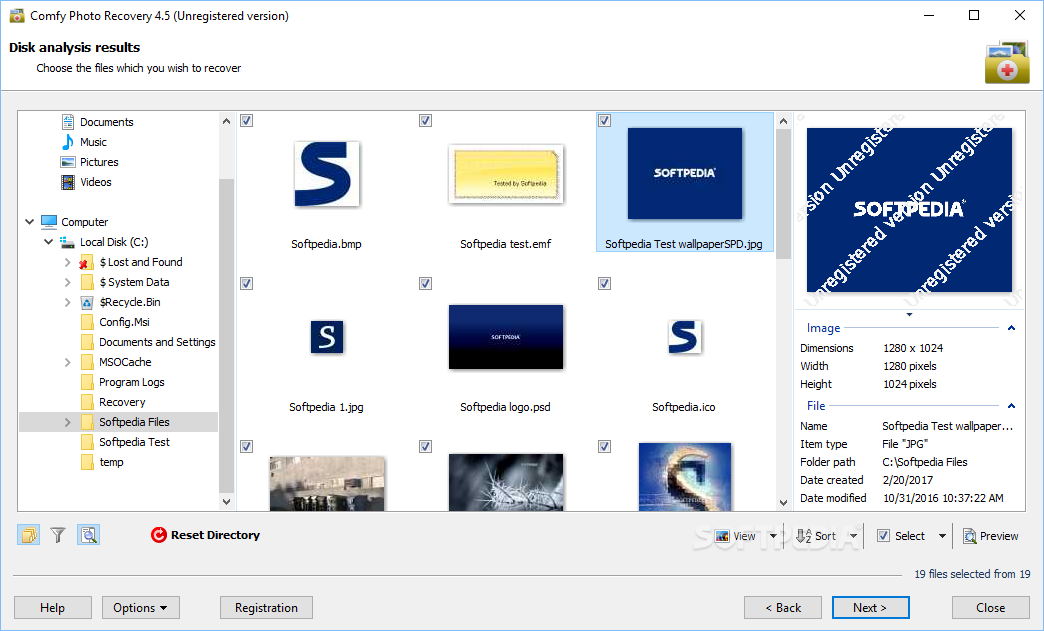
Task: Click the Registration button
Action: pyautogui.click(x=266, y=608)
